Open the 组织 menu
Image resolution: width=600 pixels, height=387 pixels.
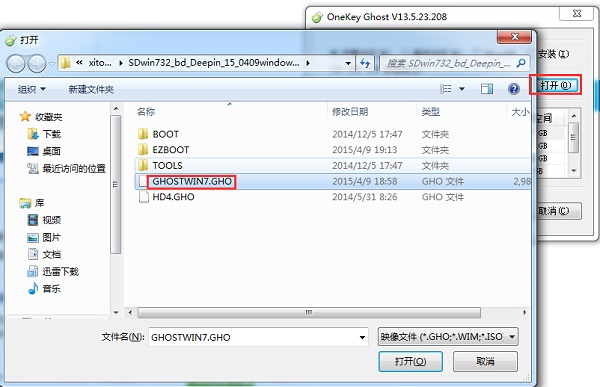coord(32,89)
